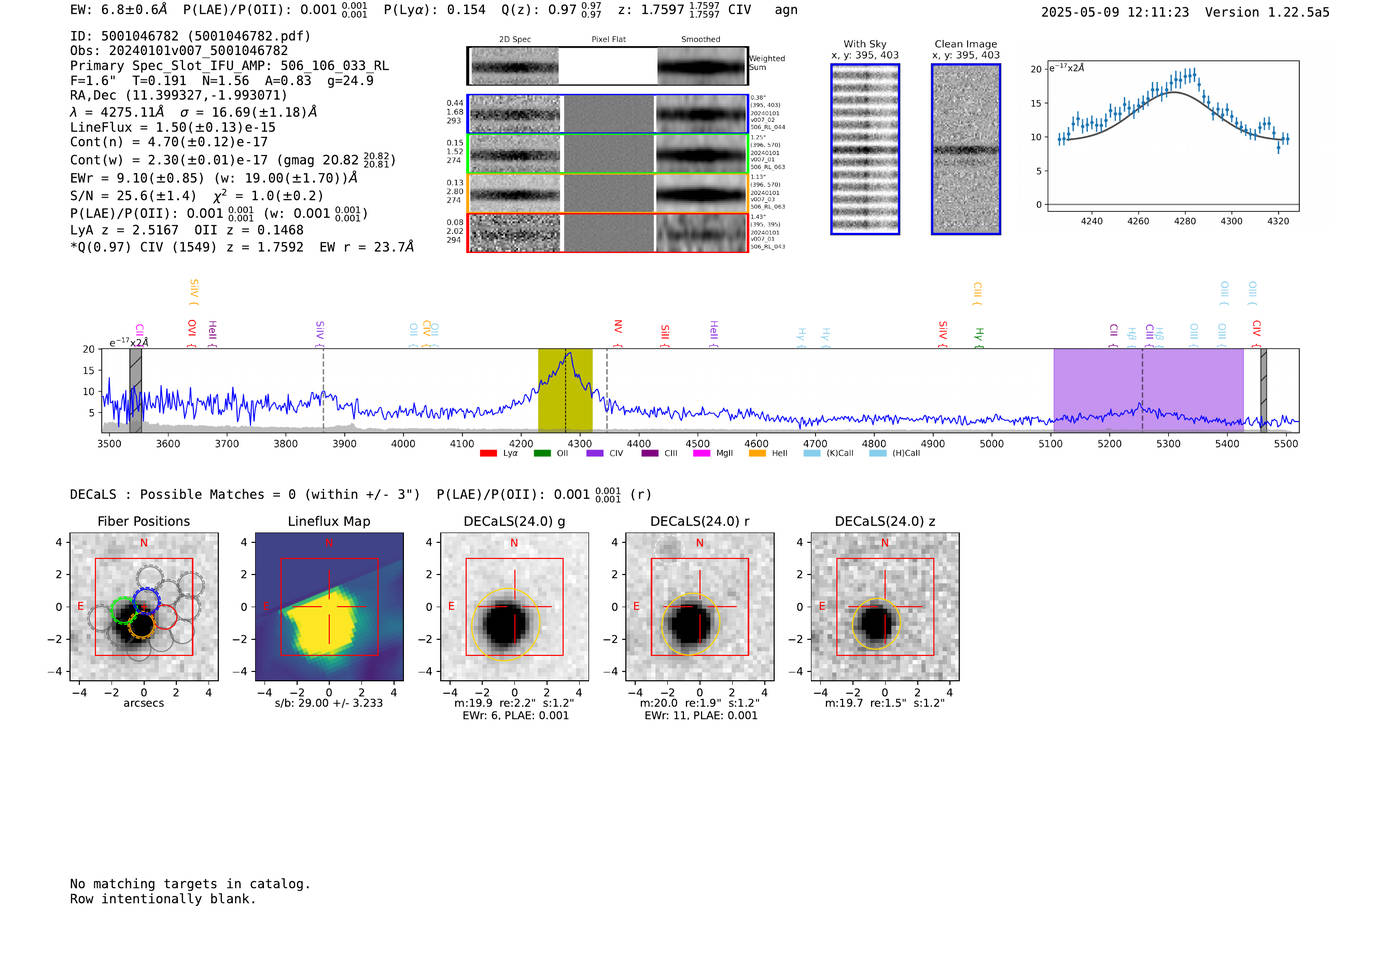Click the (K)CaII legend swatch
This screenshot has height=953, width=1400.
pyautogui.click(x=812, y=454)
